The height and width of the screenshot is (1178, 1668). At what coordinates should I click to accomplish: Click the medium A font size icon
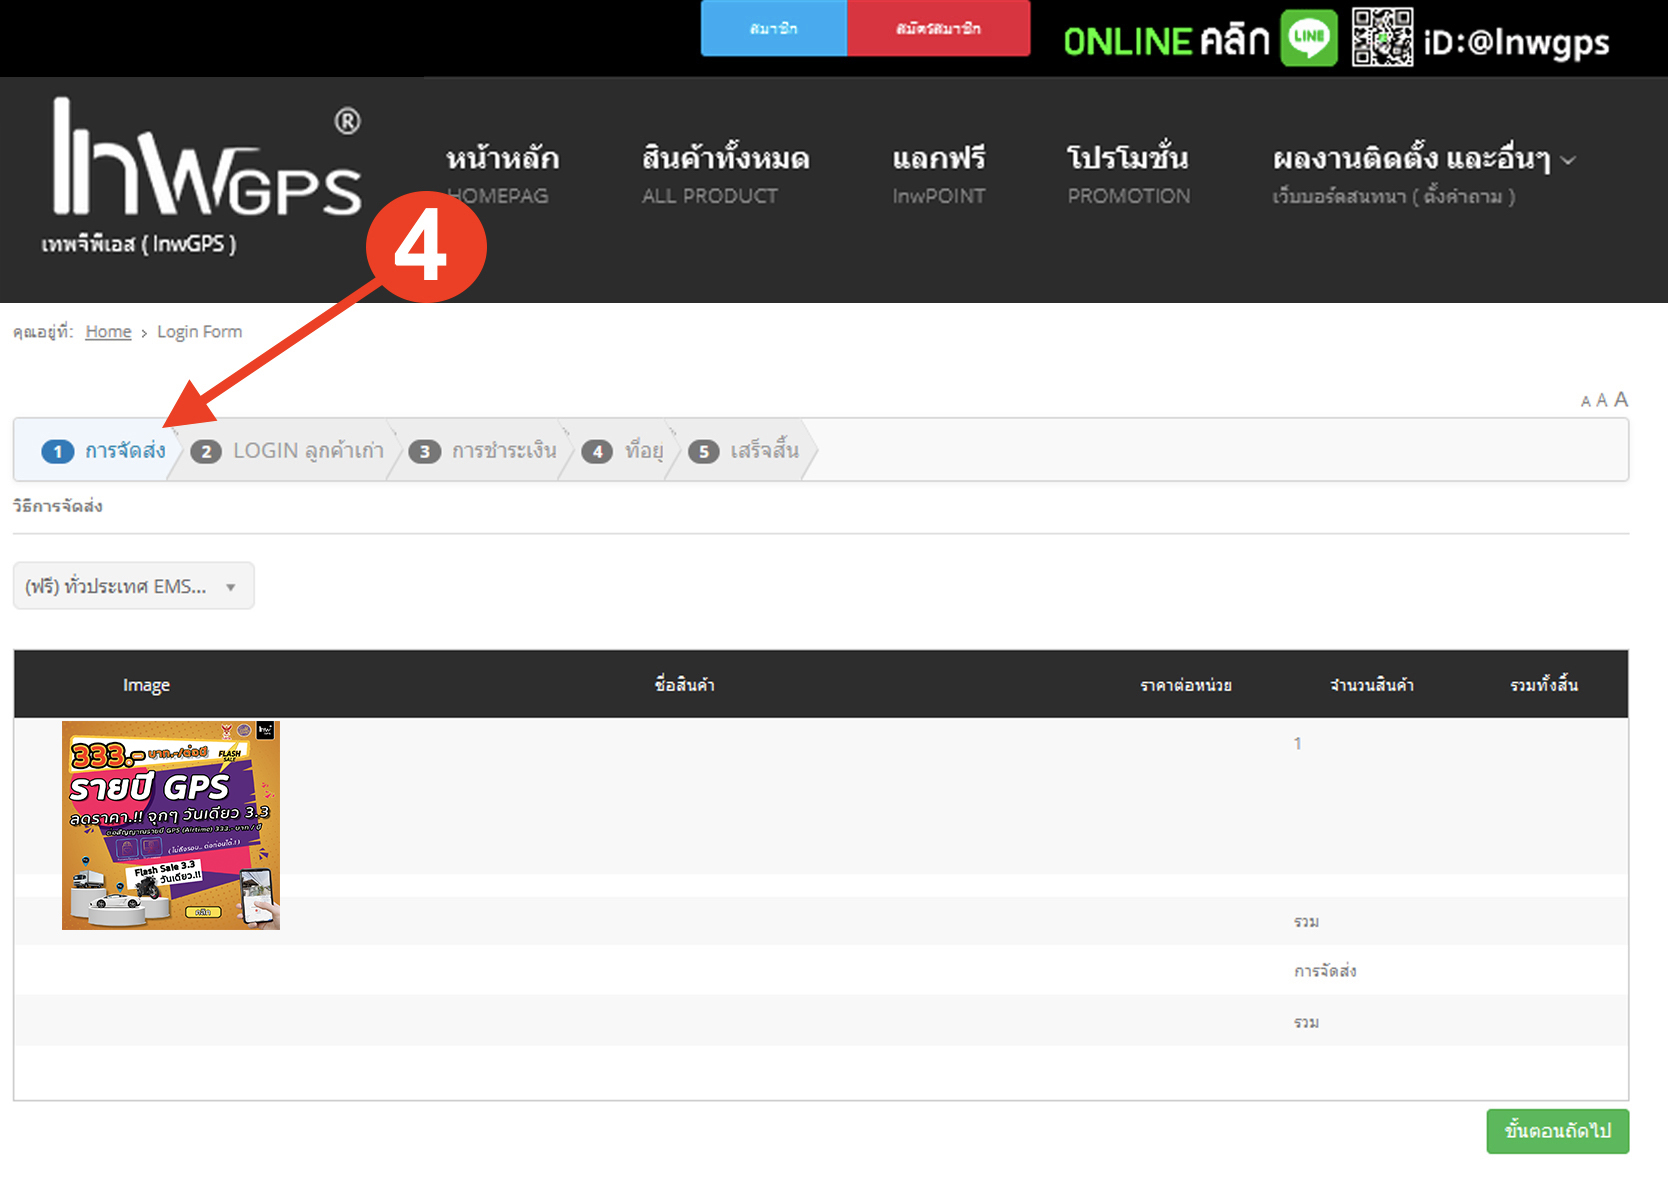pyautogui.click(x=1601, y=401)
